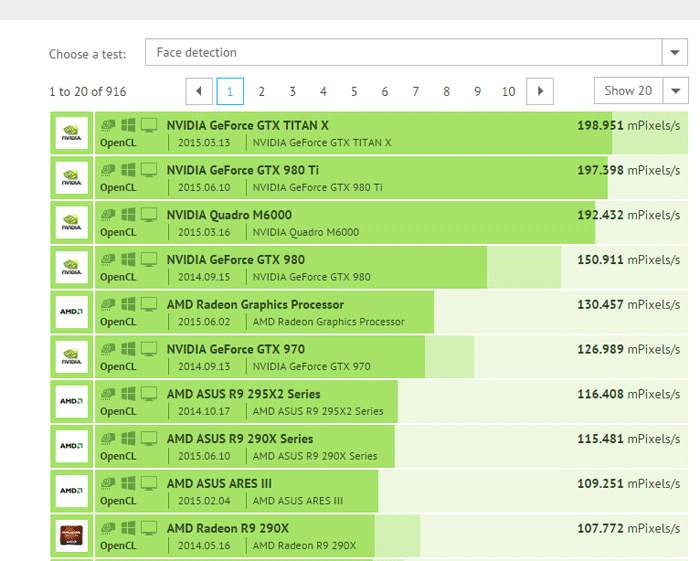The width and height of the screenshot is (700, 561).
Task: Click desktop monitor icon in Radeon R9 290X row
Action: pos(149,528)
